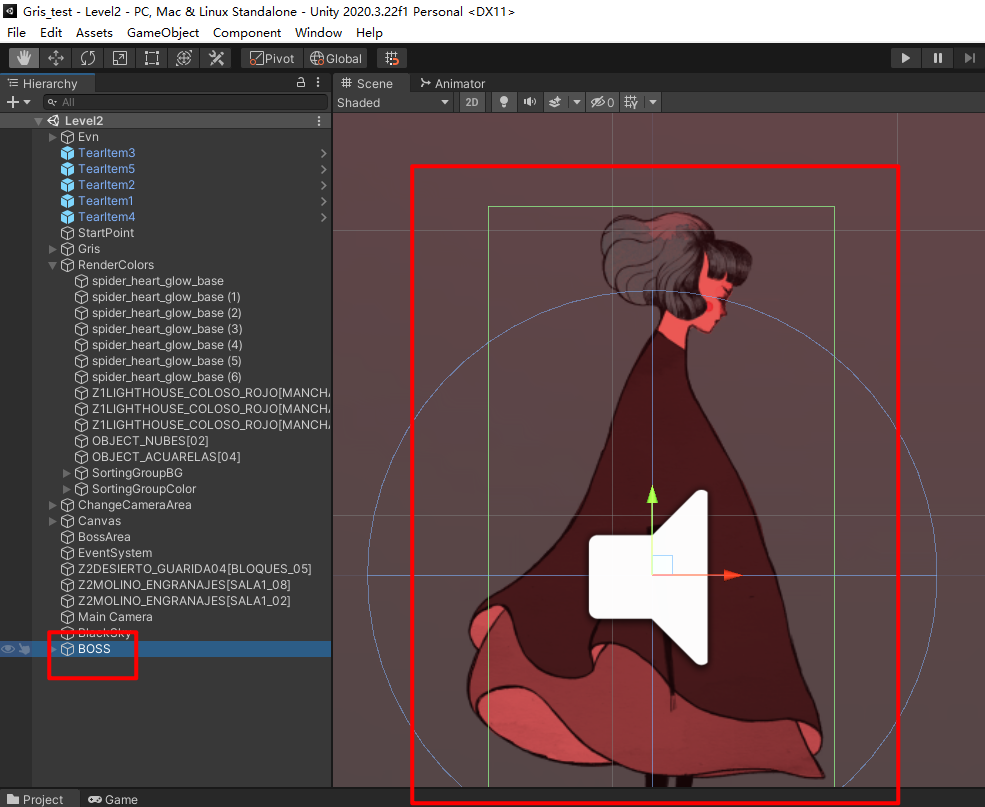
Task: Expand ChangeCameraArea object
Action: (x=53, y=505)
